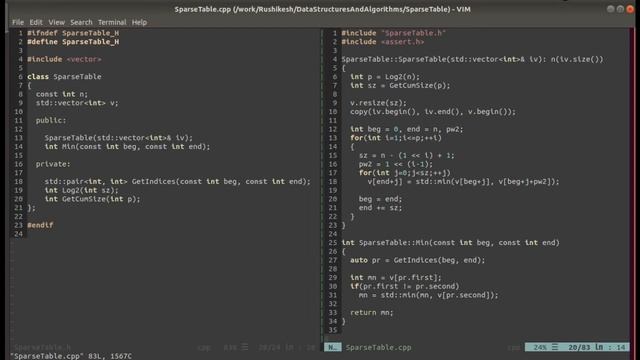The image size is (640, 360).
Task: Click the 20/83 line counter in status line
Action: click(x=579, y=347)
